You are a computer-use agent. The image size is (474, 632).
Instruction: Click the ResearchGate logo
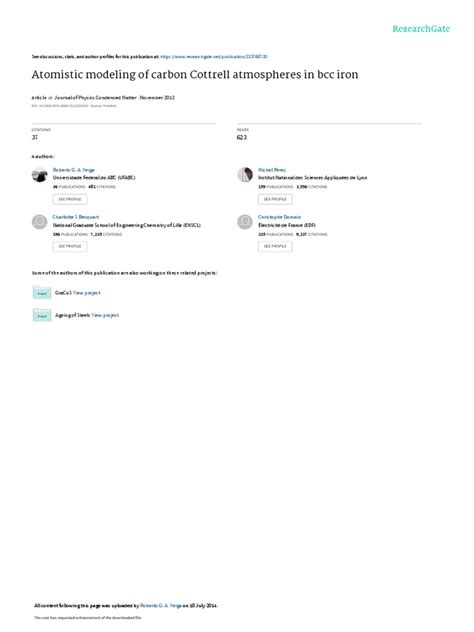[x=421, y=29]
